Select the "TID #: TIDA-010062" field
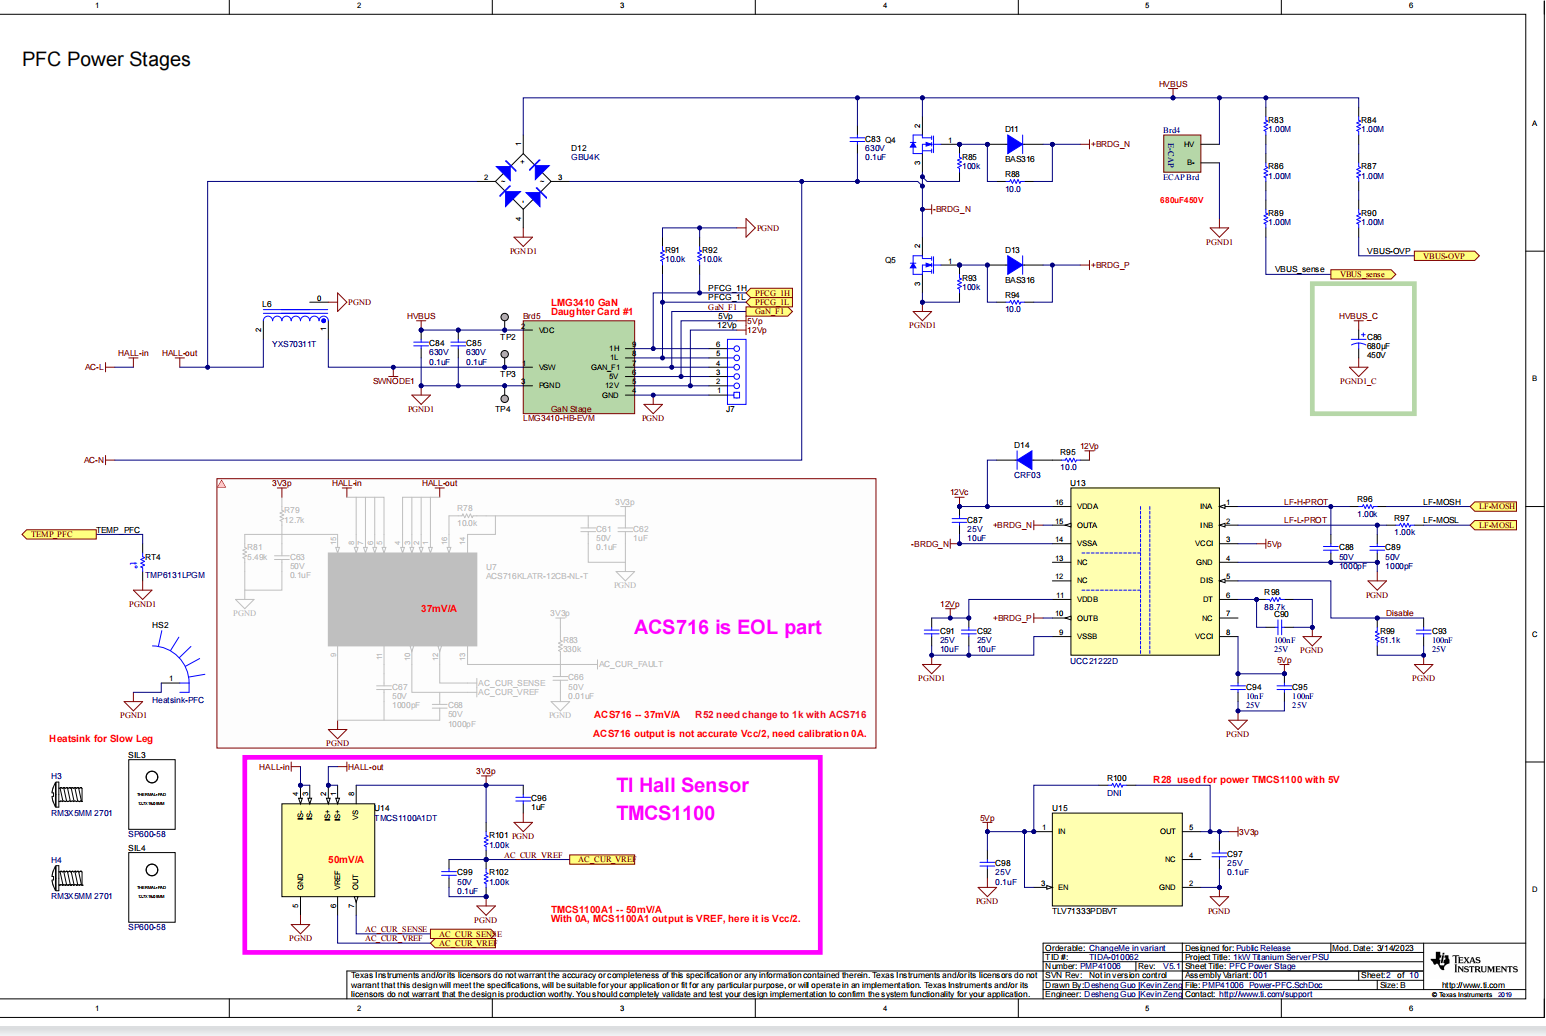Viewport: 1546px width, 1036px height. 1093,957
